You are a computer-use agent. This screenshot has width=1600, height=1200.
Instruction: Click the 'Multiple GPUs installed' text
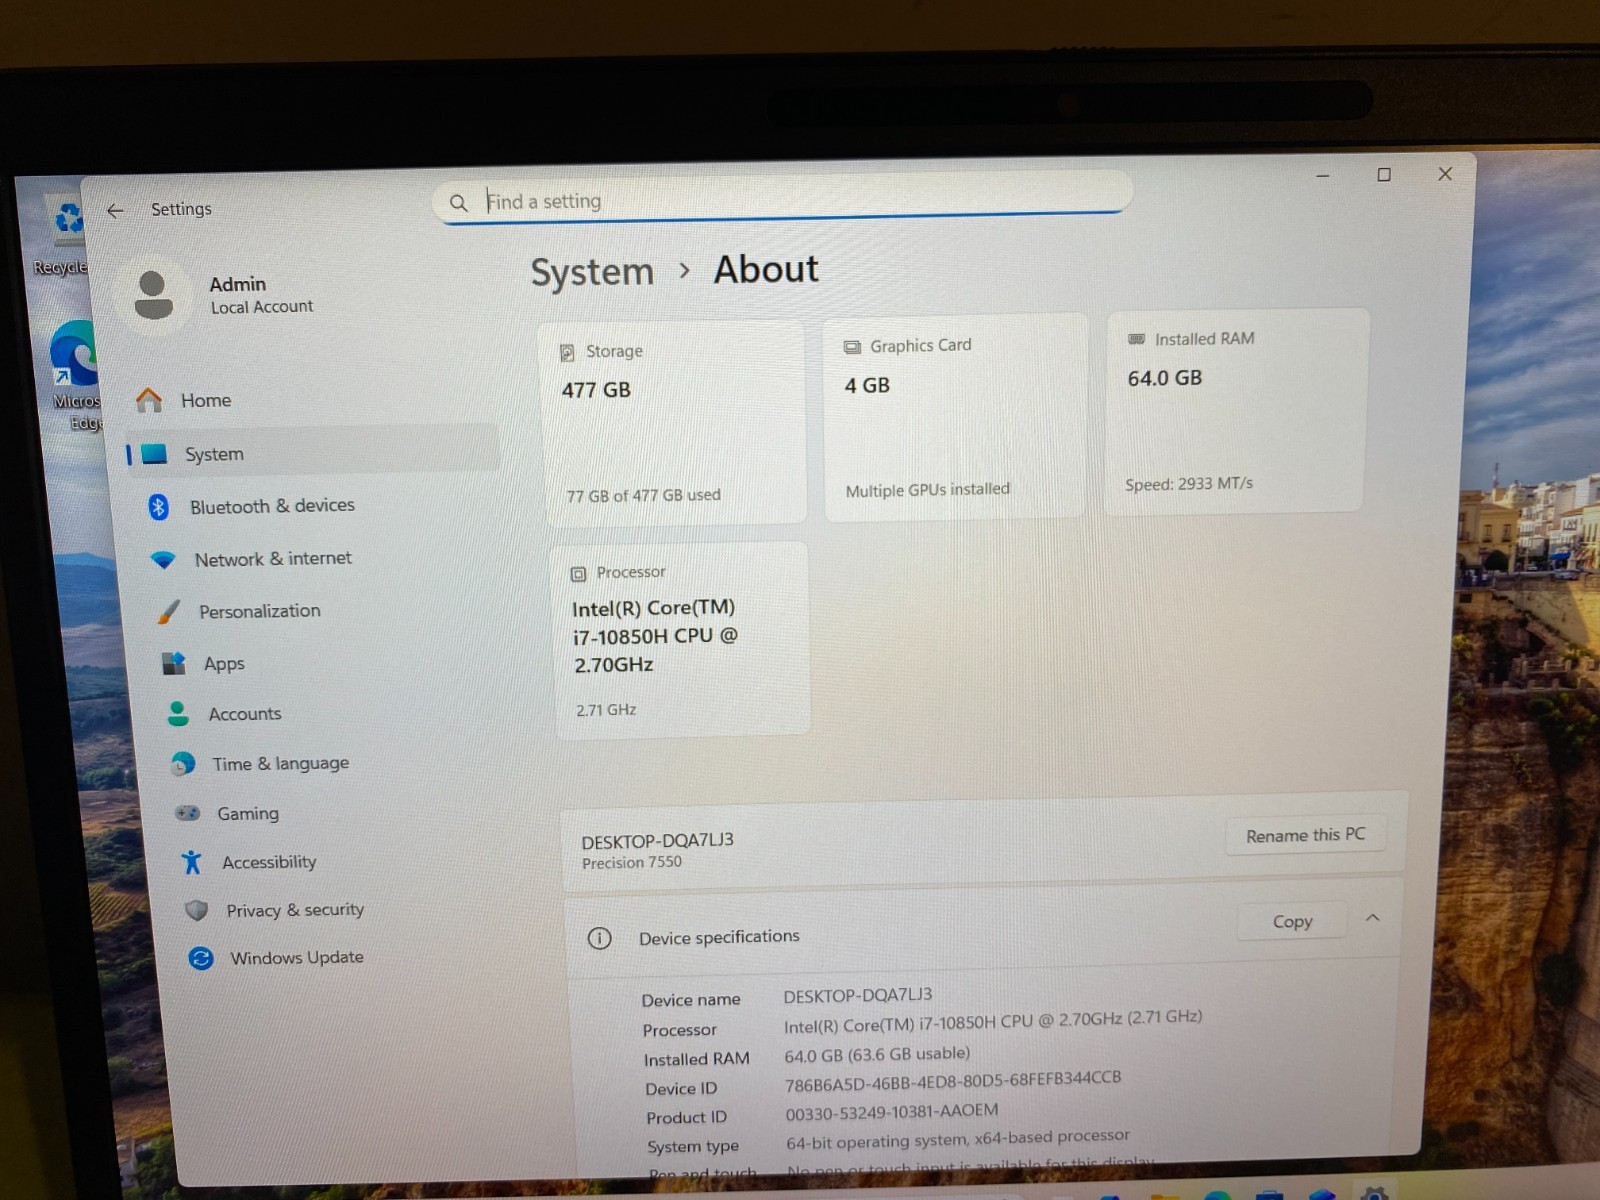(927, 490)
